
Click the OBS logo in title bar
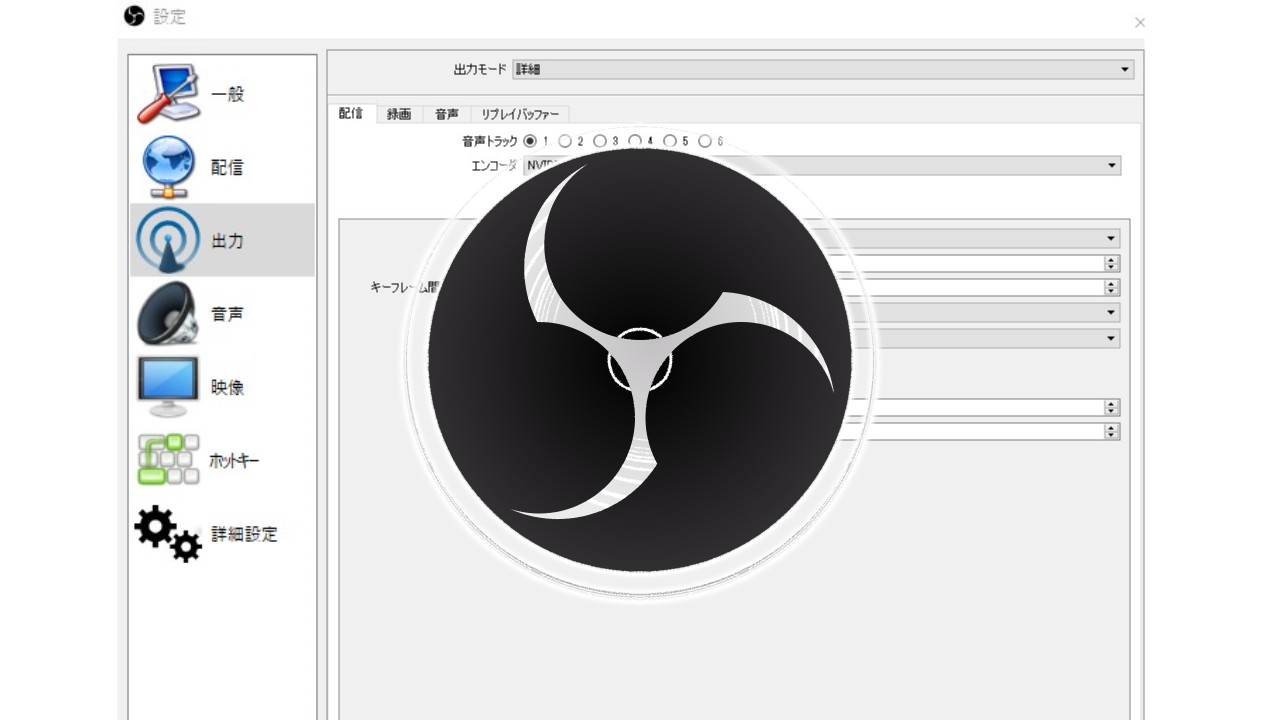click(134, 17)
